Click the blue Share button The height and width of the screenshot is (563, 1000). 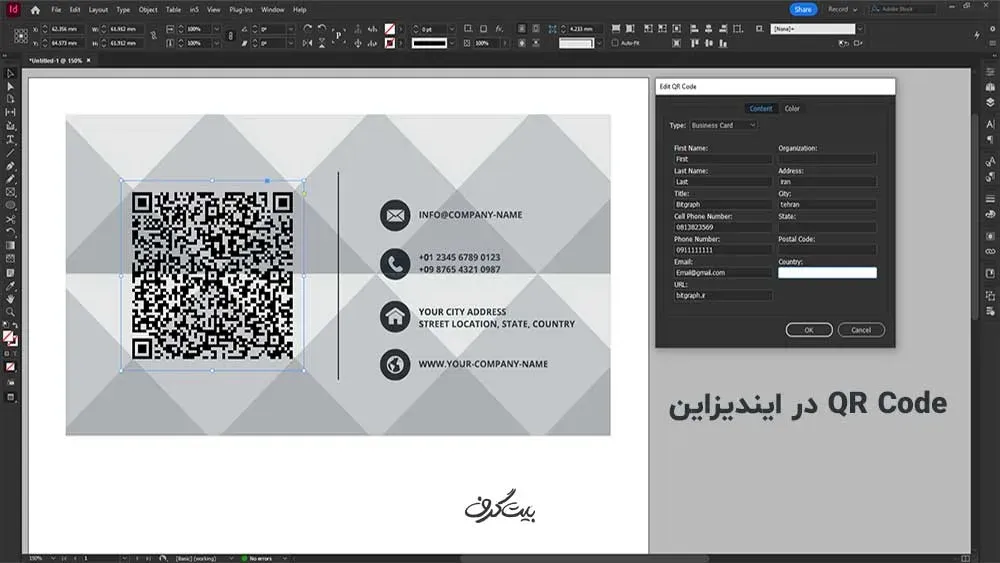803,10
